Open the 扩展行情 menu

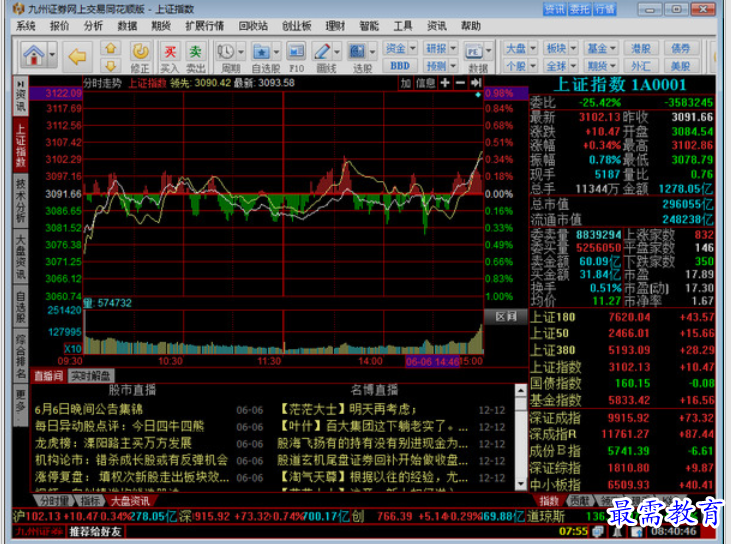click(x=205, y=26)
